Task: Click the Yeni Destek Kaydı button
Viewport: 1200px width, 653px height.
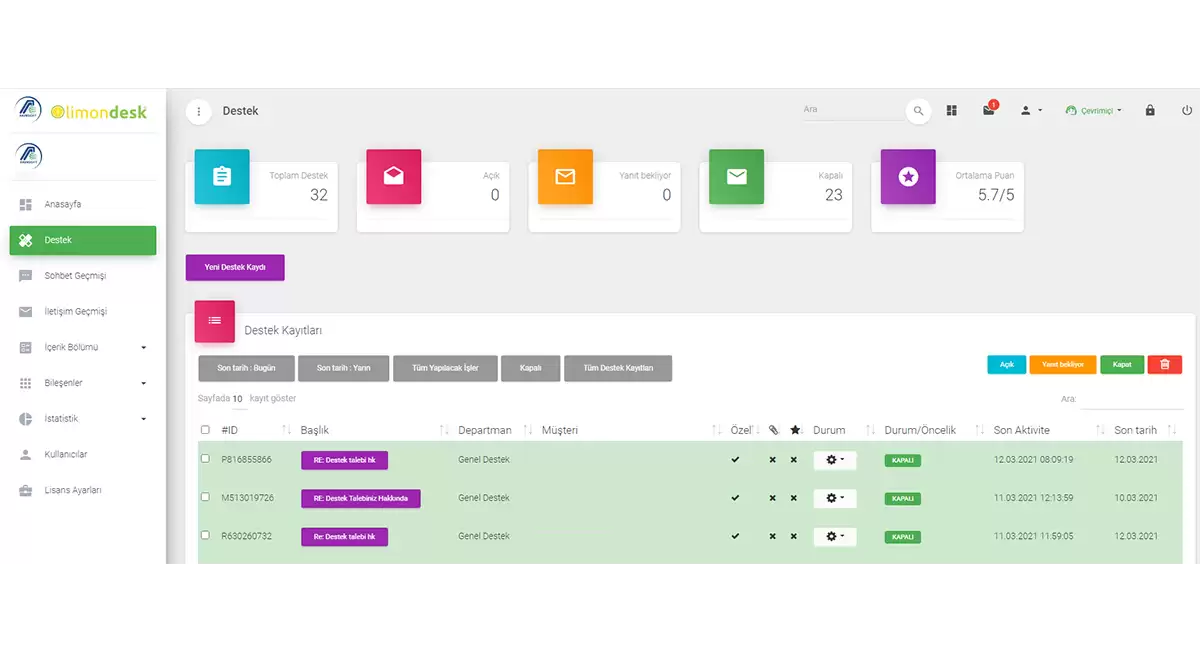Action: point(235,268)
